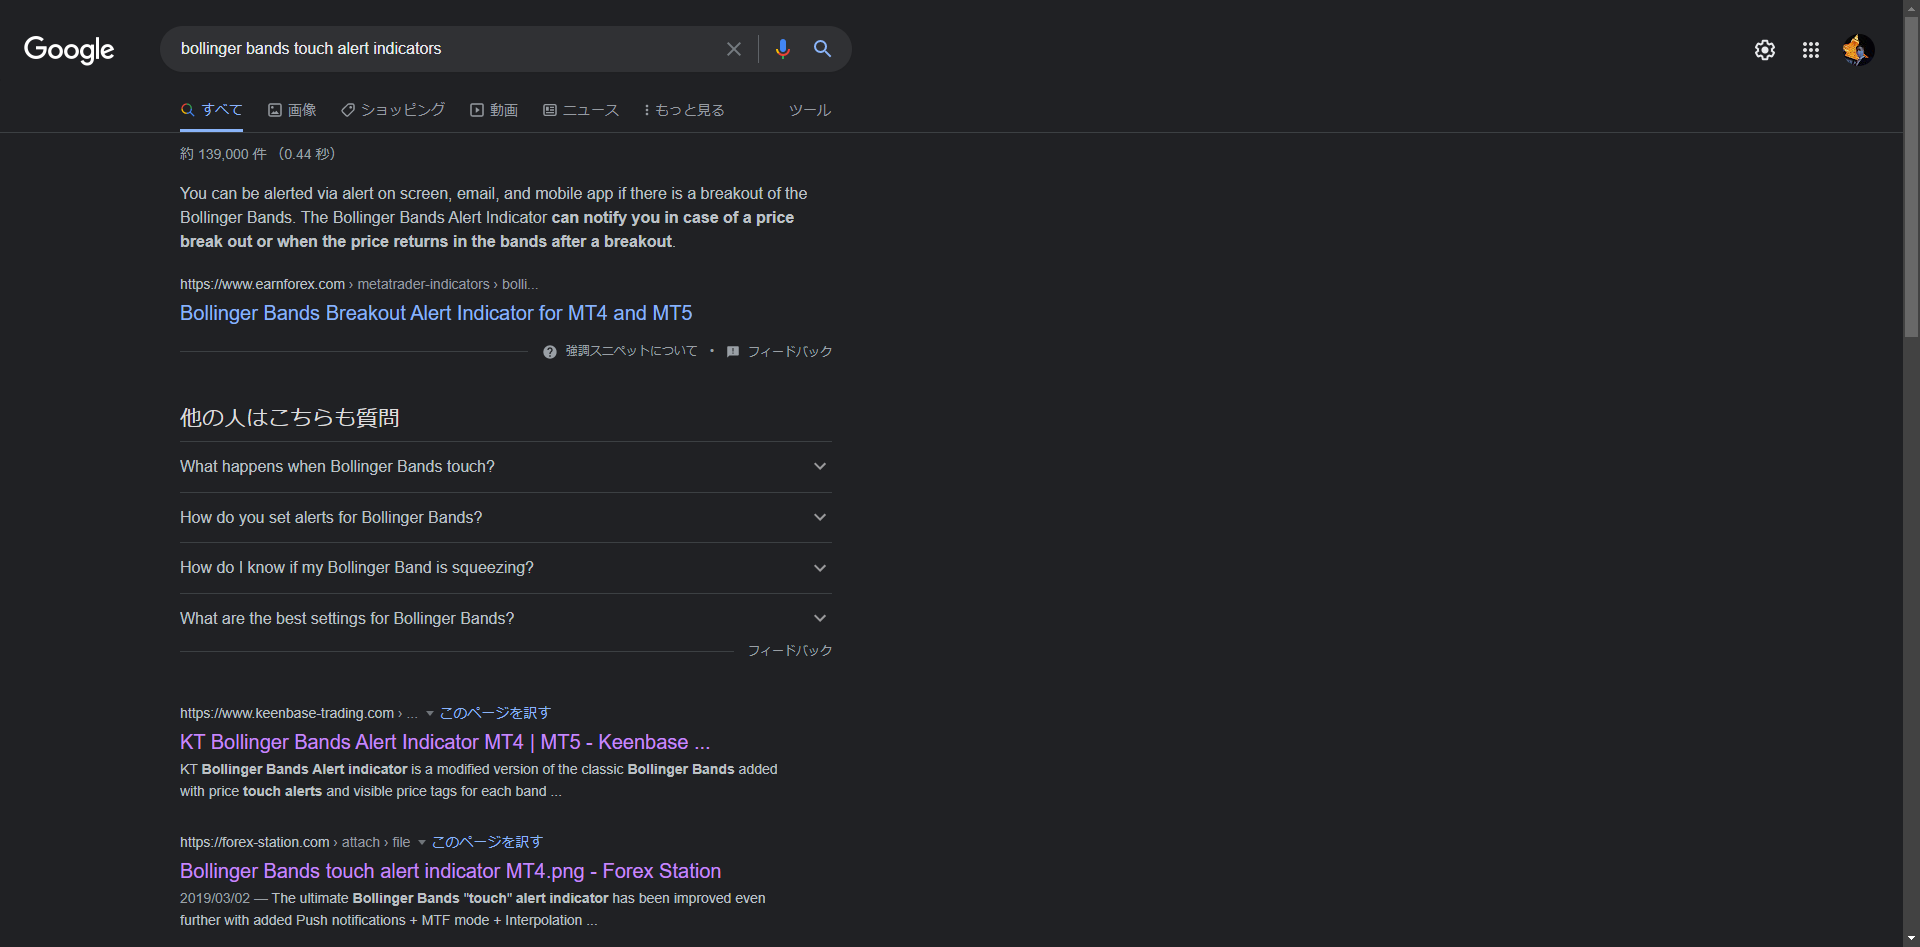
Task: Click the 他の人はこちらも質問 heading
Action: [x=290, y=418]
